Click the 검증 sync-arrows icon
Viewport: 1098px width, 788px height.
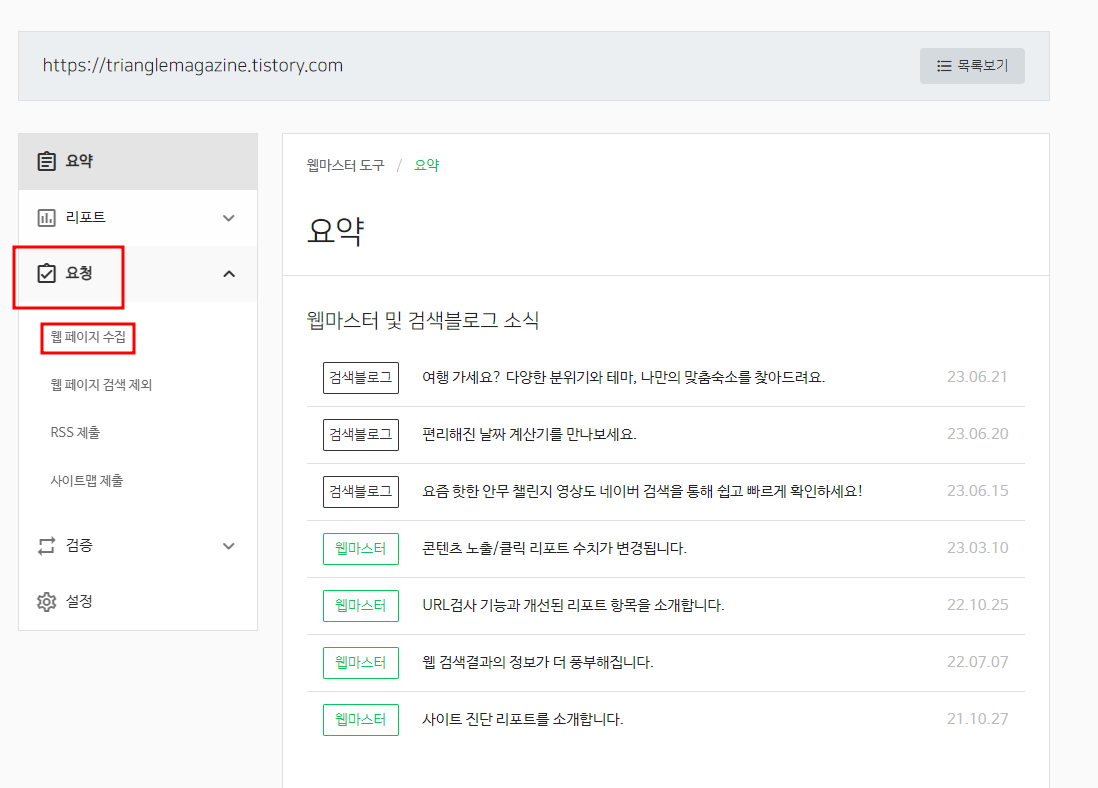tap(46, 546)
